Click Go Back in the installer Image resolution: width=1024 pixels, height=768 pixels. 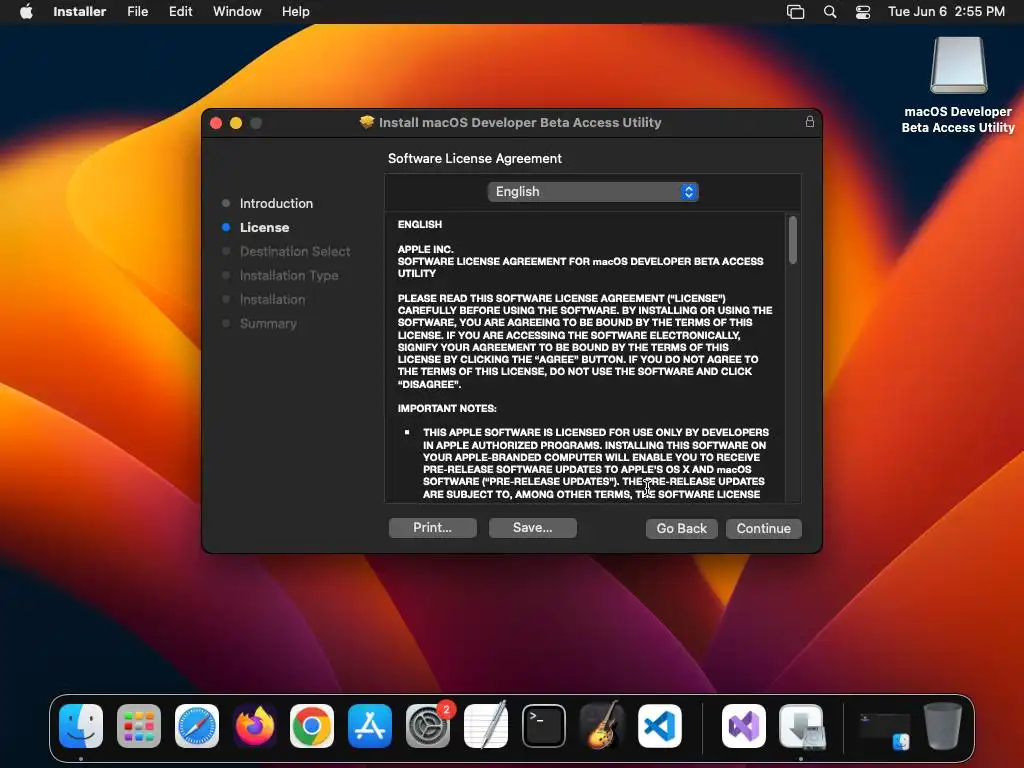point(681,528)
